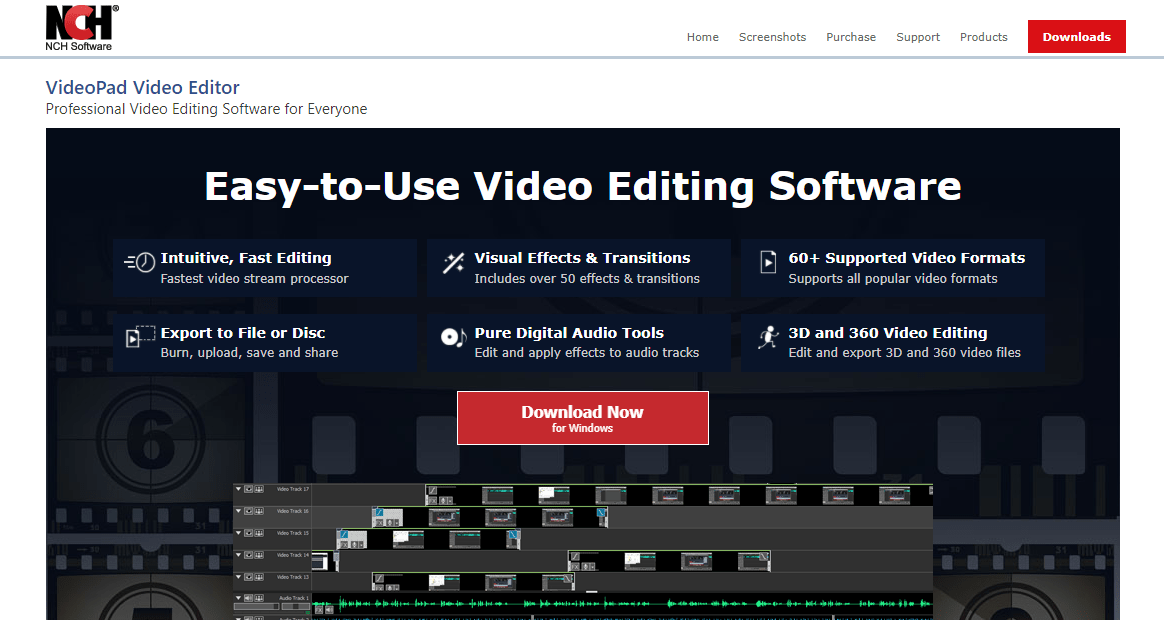Viewport: 1164px width, 620px height.
Task: Hide Video Track 15 using its eye icon
Action: point(249,533)
